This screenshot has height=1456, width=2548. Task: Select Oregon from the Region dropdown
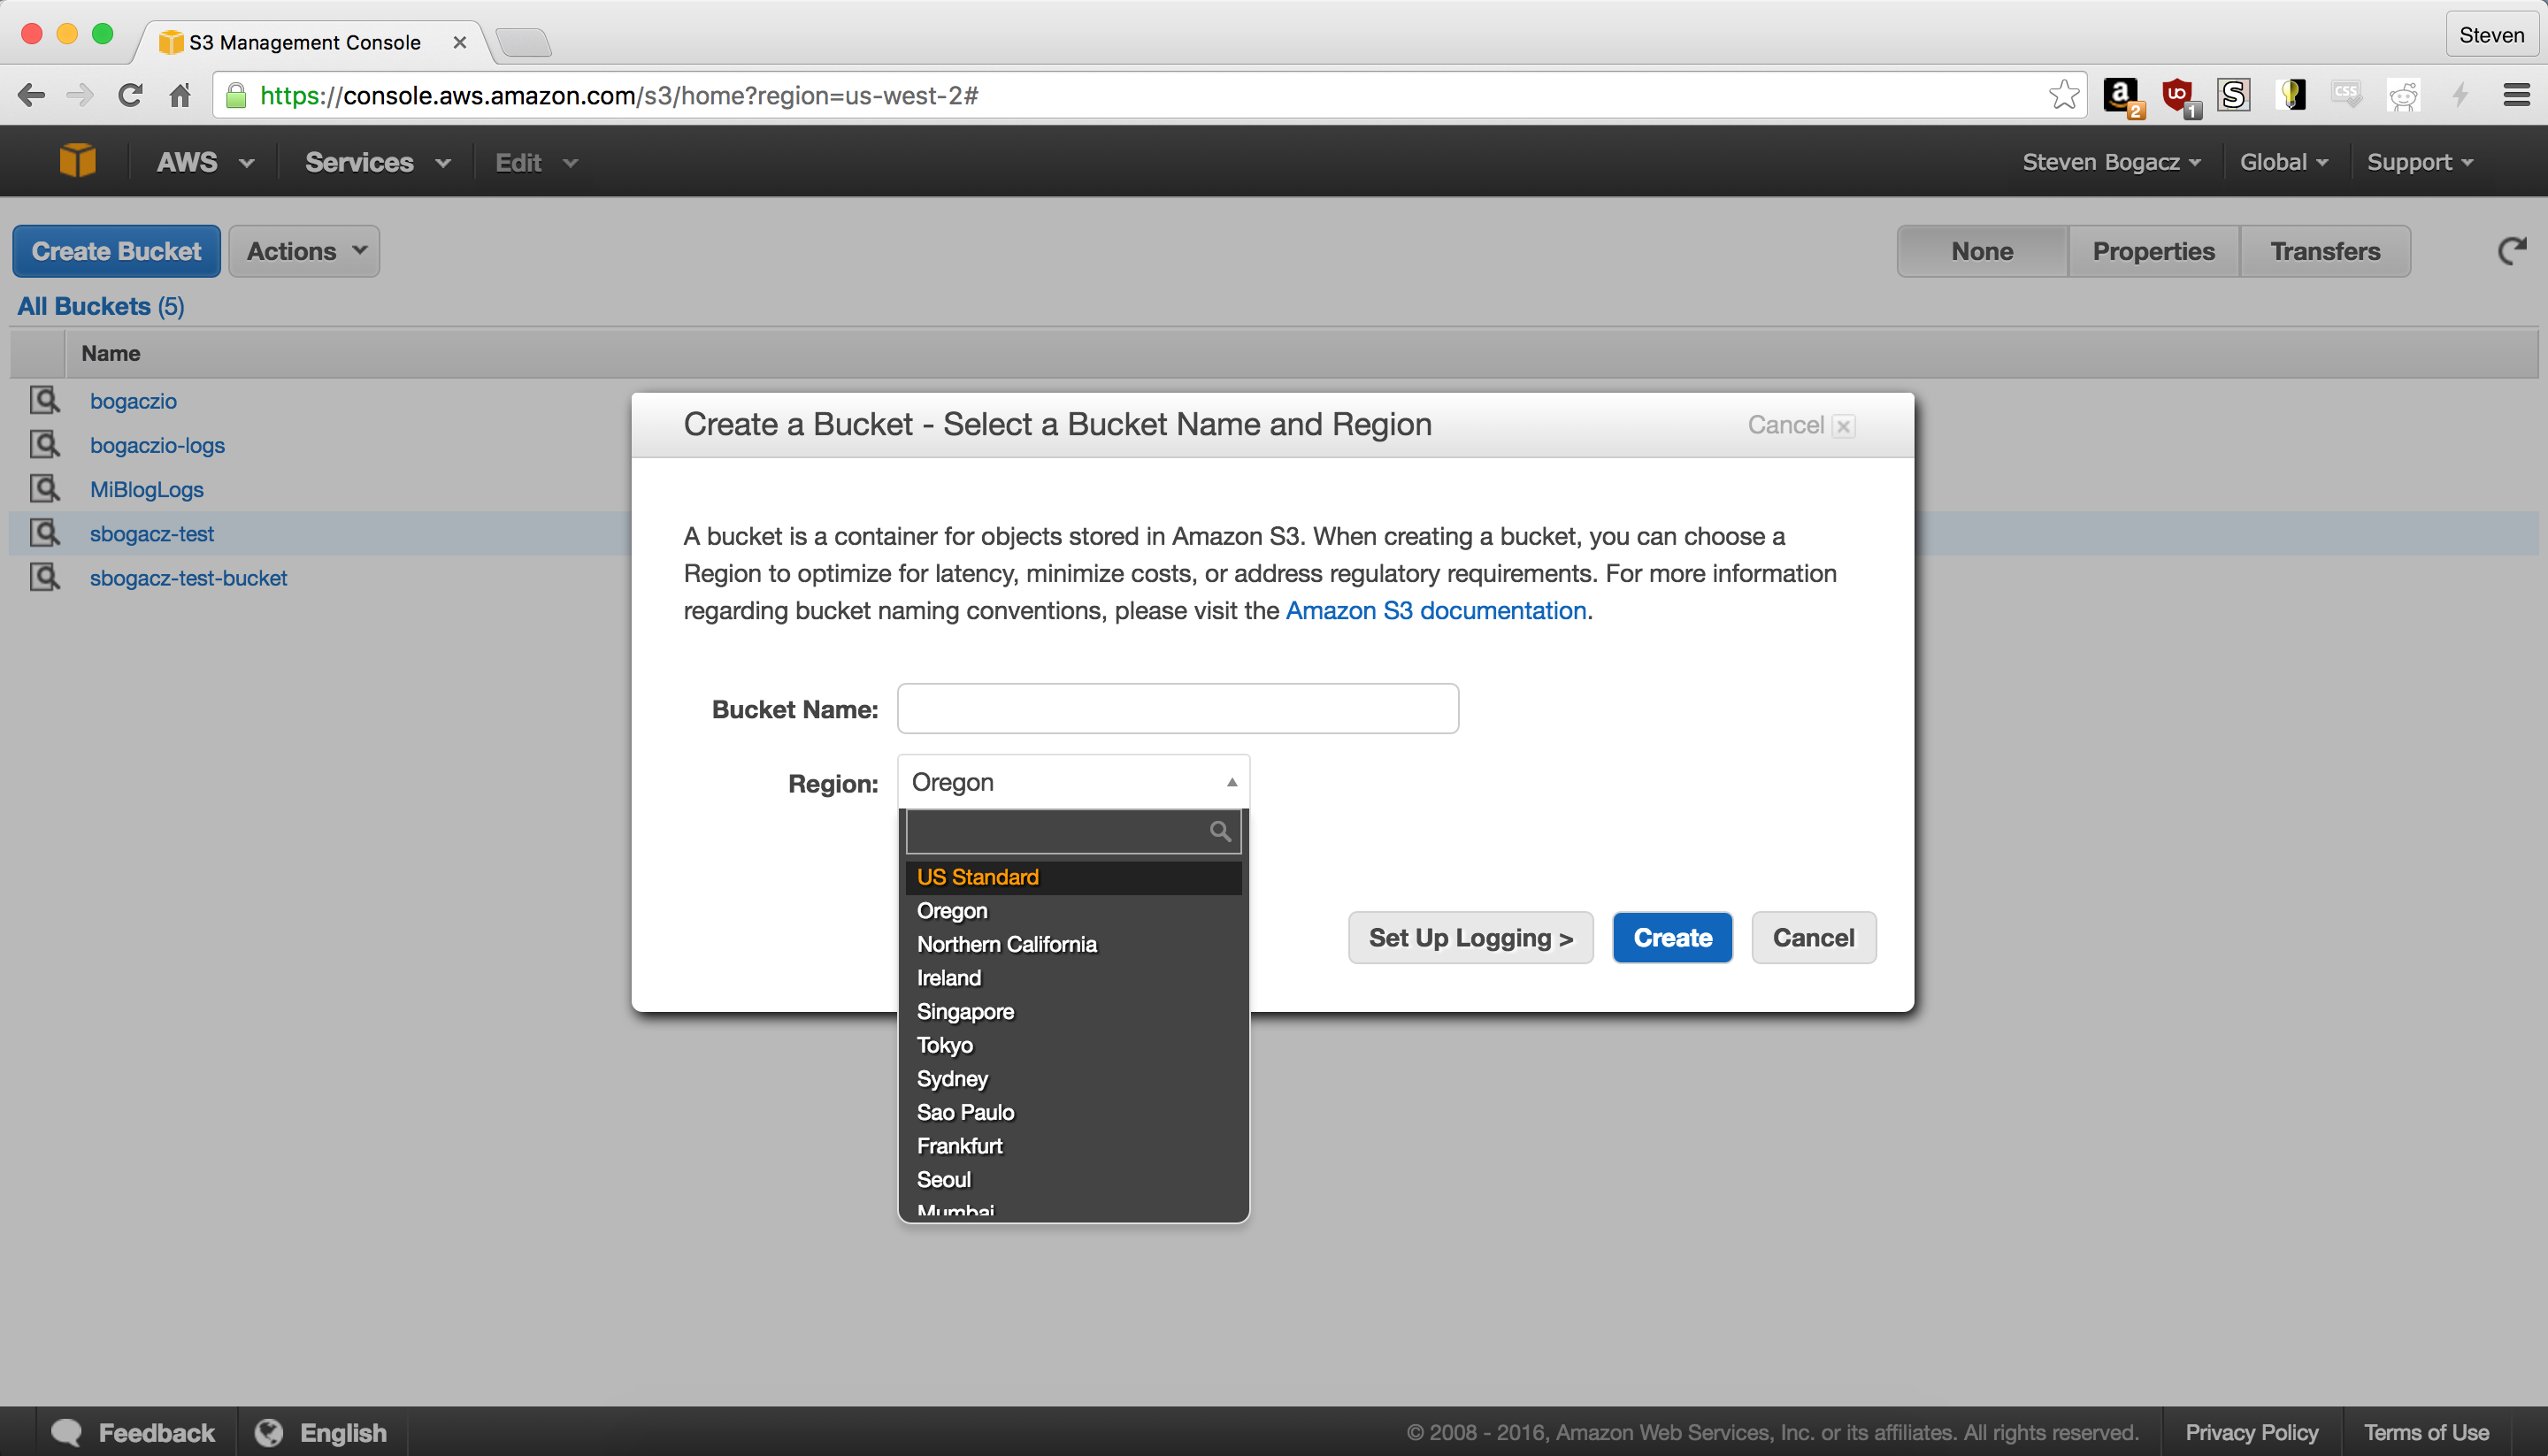1070,910
